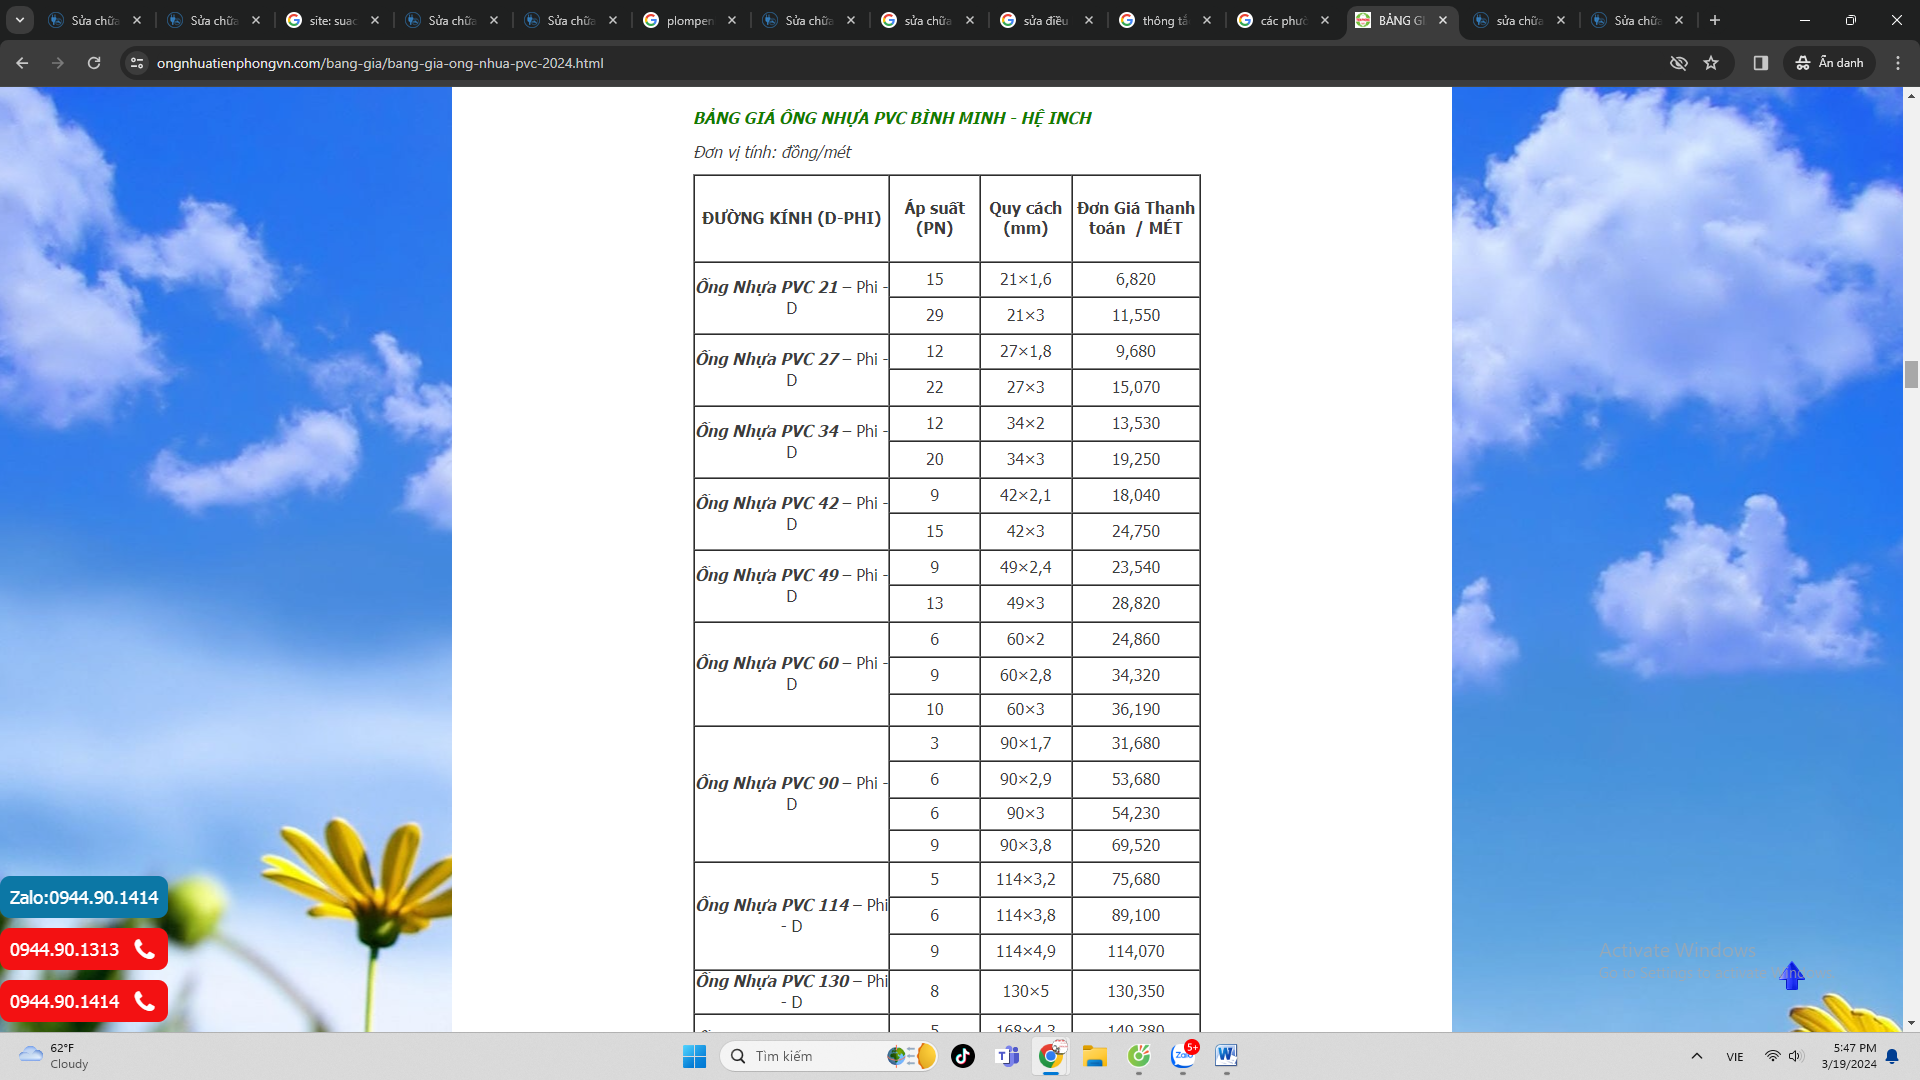Open the notification bell icon
Screen dimensions: 1920x1080
1892,1057
